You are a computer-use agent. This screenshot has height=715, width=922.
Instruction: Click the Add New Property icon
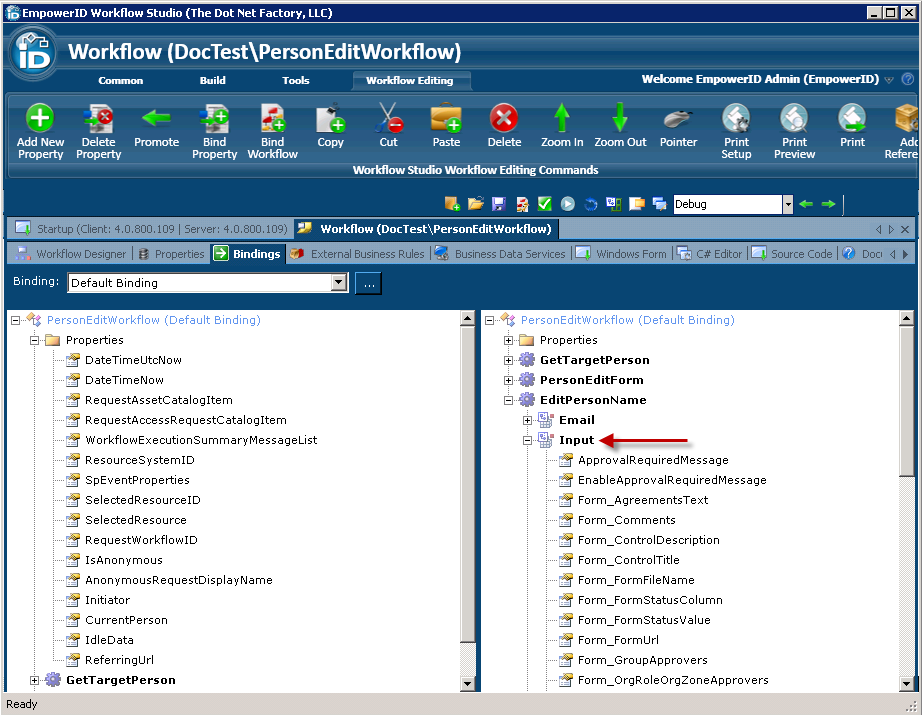click(40, 120)
